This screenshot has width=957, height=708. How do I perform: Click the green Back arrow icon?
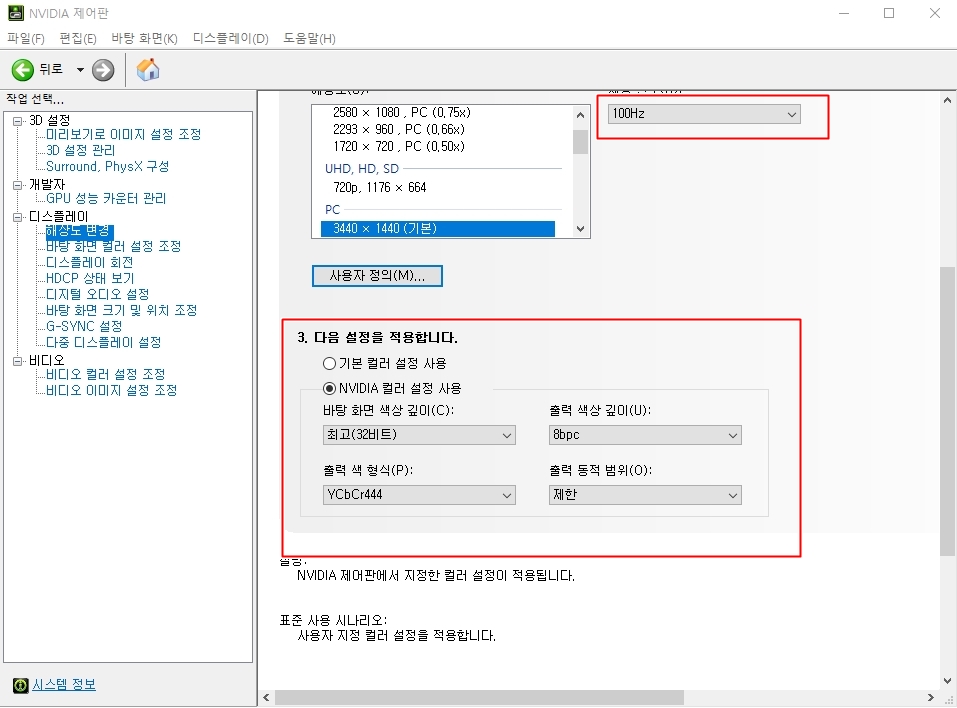click(x=23, y=70)
